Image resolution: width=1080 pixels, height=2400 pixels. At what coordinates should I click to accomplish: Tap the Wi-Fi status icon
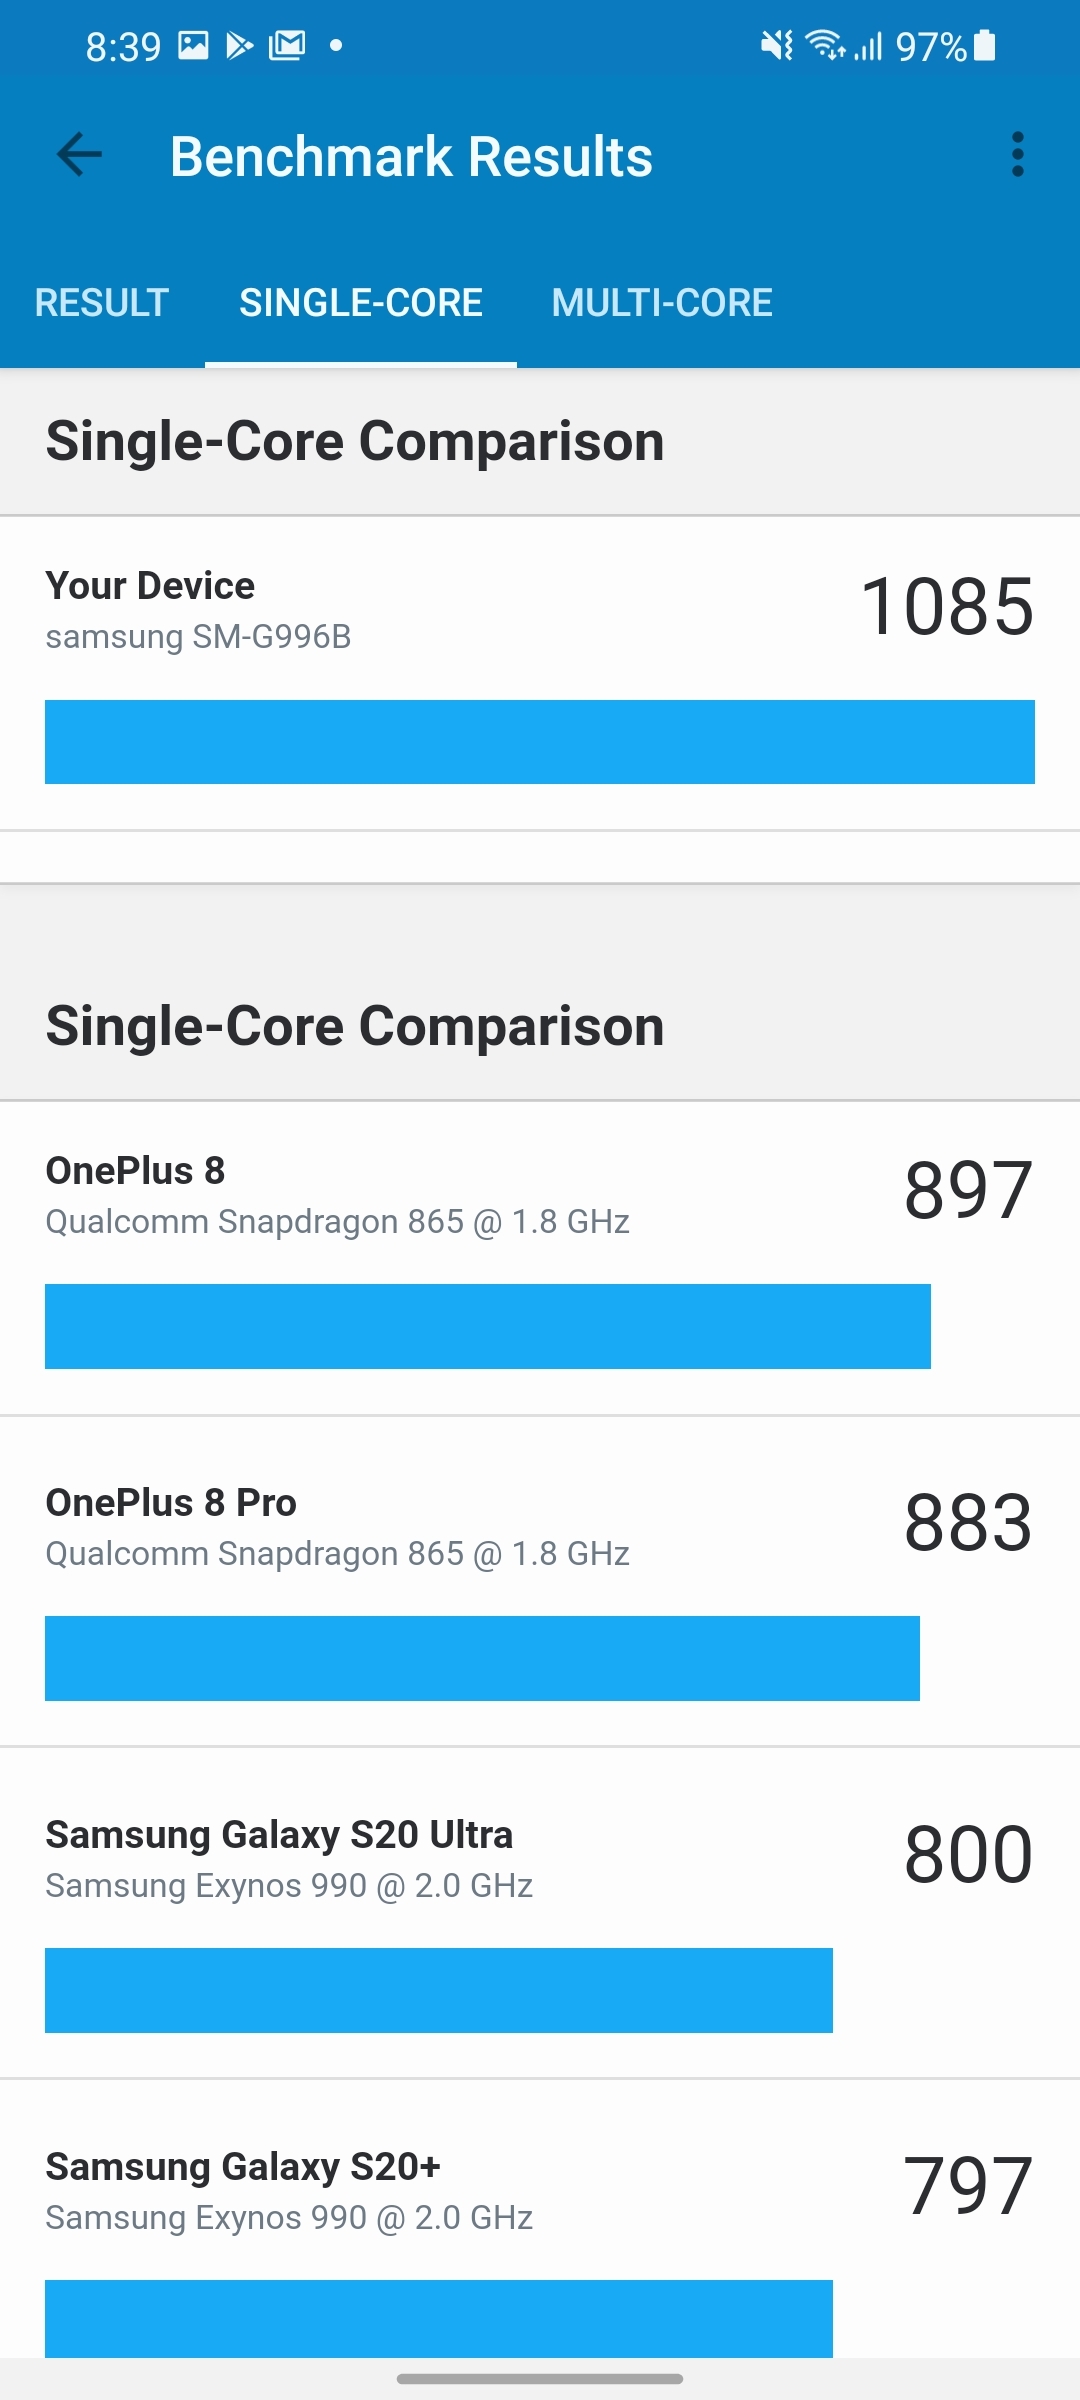tap(825, 45)
